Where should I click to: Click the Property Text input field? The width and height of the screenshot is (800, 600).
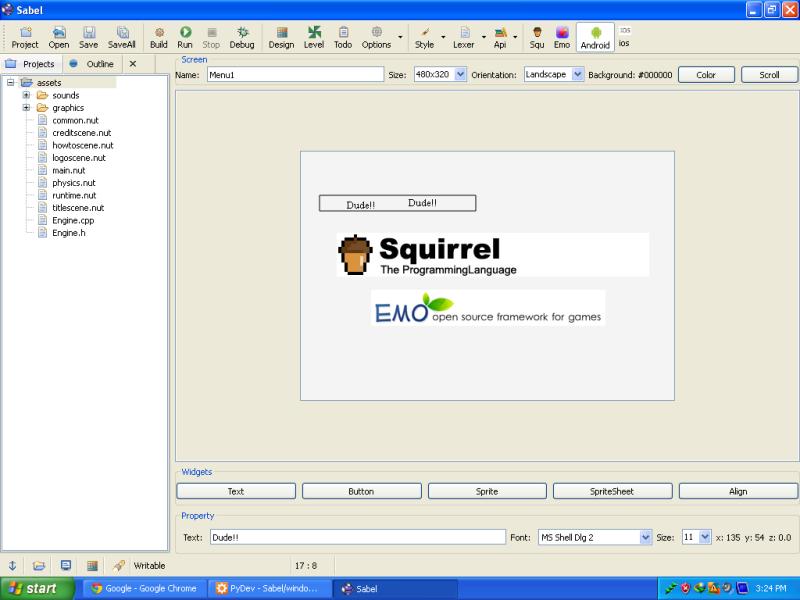(x=358, y=537)
